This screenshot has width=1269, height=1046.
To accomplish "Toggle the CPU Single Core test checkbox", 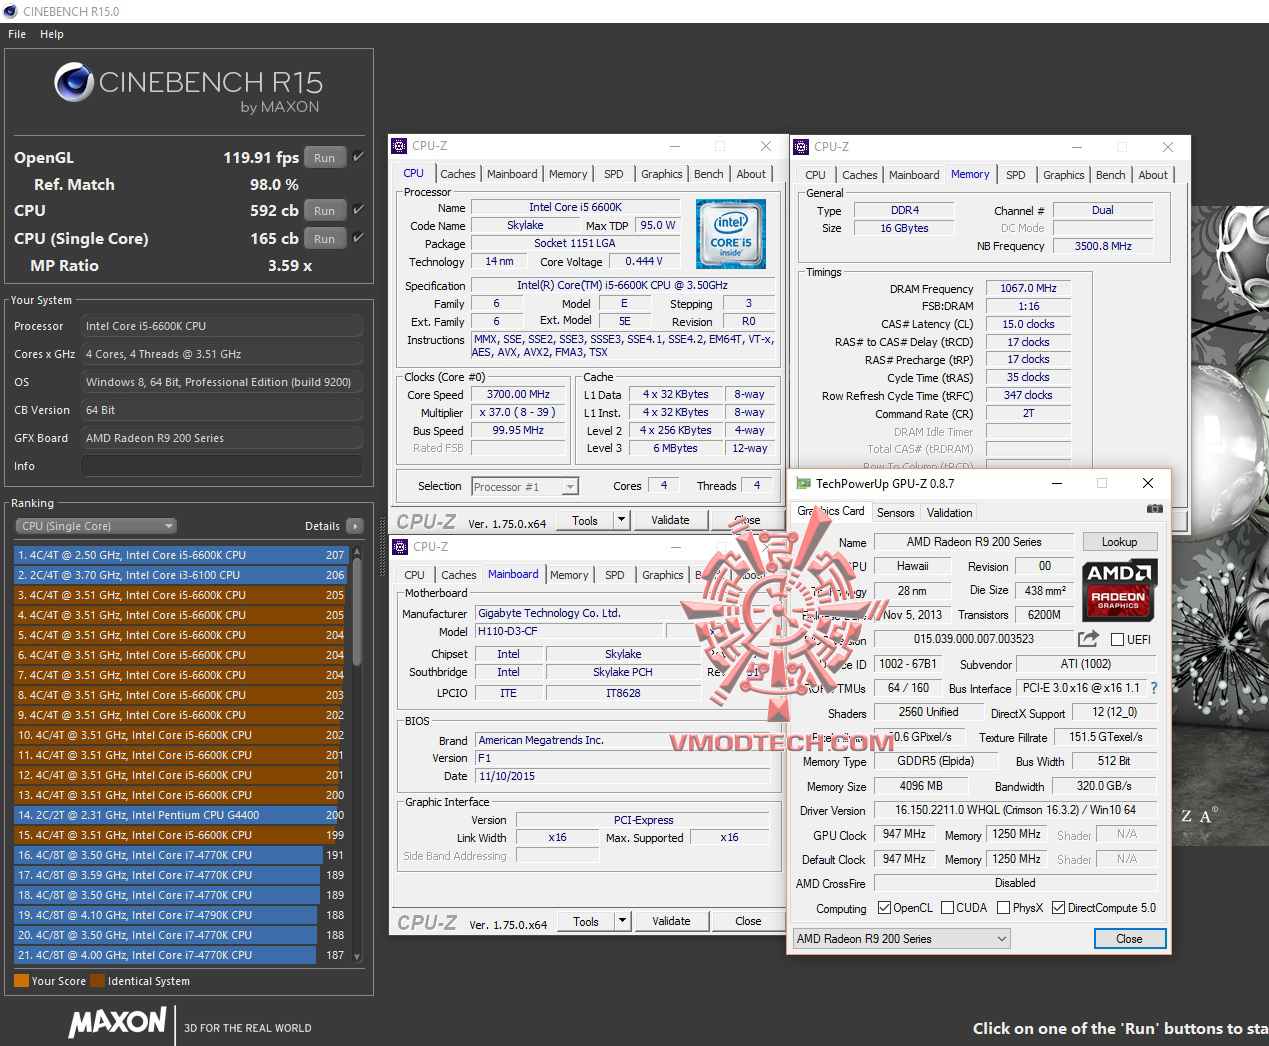I will click(x=358, y=237).
